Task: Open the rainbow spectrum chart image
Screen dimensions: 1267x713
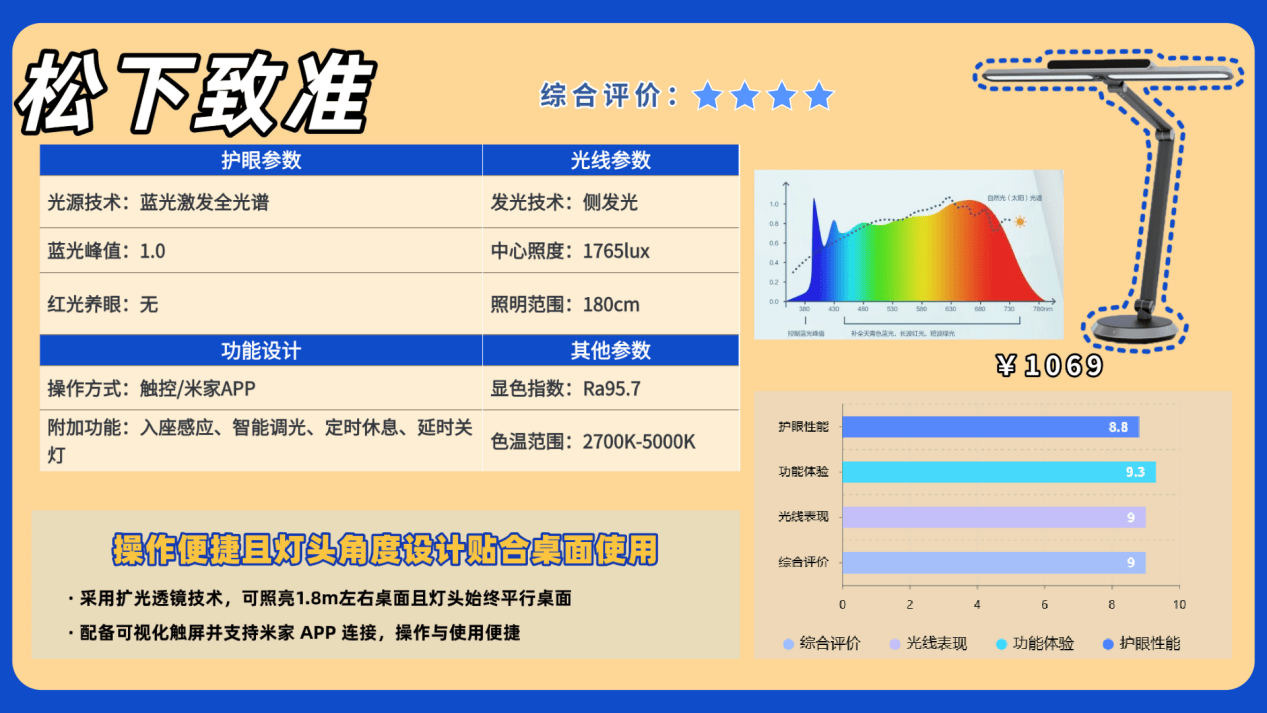Action: (x=908, y=254)
